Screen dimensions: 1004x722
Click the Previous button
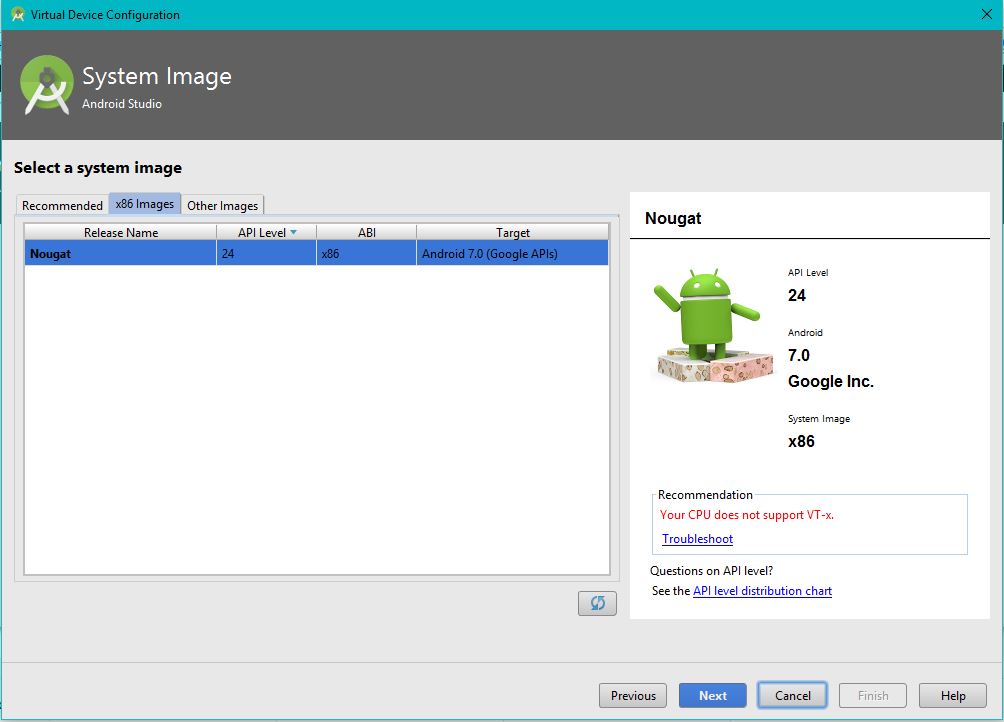click(x=633, y=696)
